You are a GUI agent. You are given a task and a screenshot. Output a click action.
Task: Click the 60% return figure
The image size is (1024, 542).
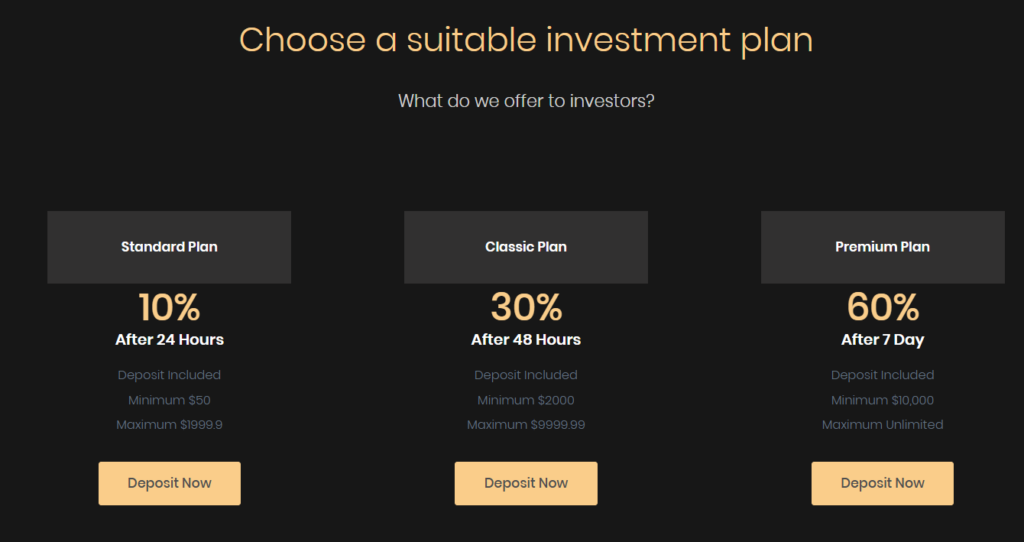click(882, 307)
